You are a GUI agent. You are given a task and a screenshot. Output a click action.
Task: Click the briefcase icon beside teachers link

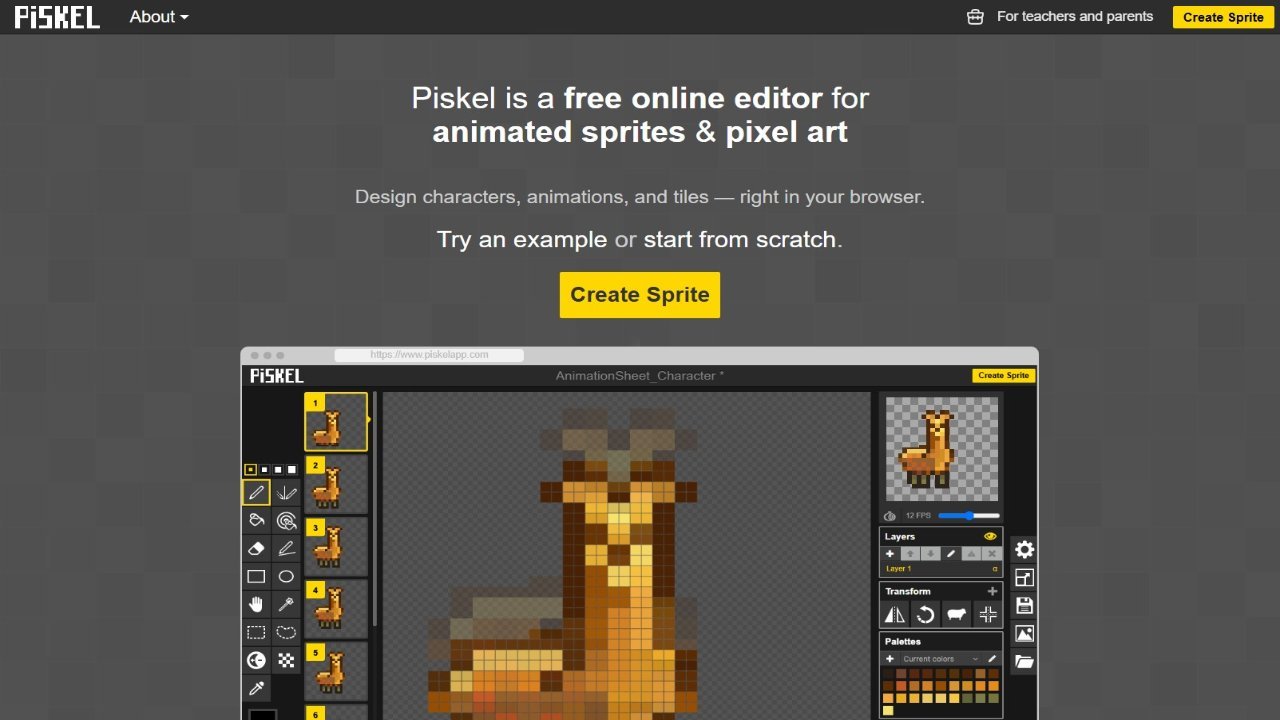coord(976,17)
